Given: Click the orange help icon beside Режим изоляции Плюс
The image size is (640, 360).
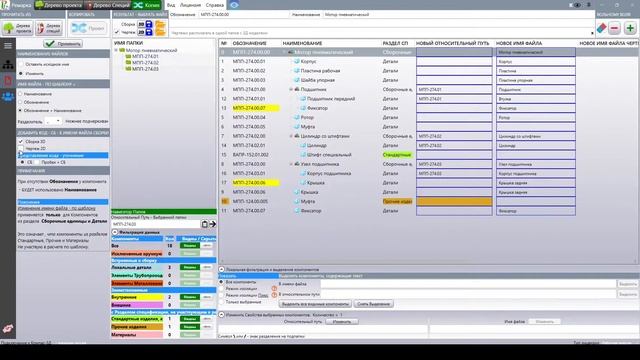Looking at the screenshot, I should coord(274,295).
